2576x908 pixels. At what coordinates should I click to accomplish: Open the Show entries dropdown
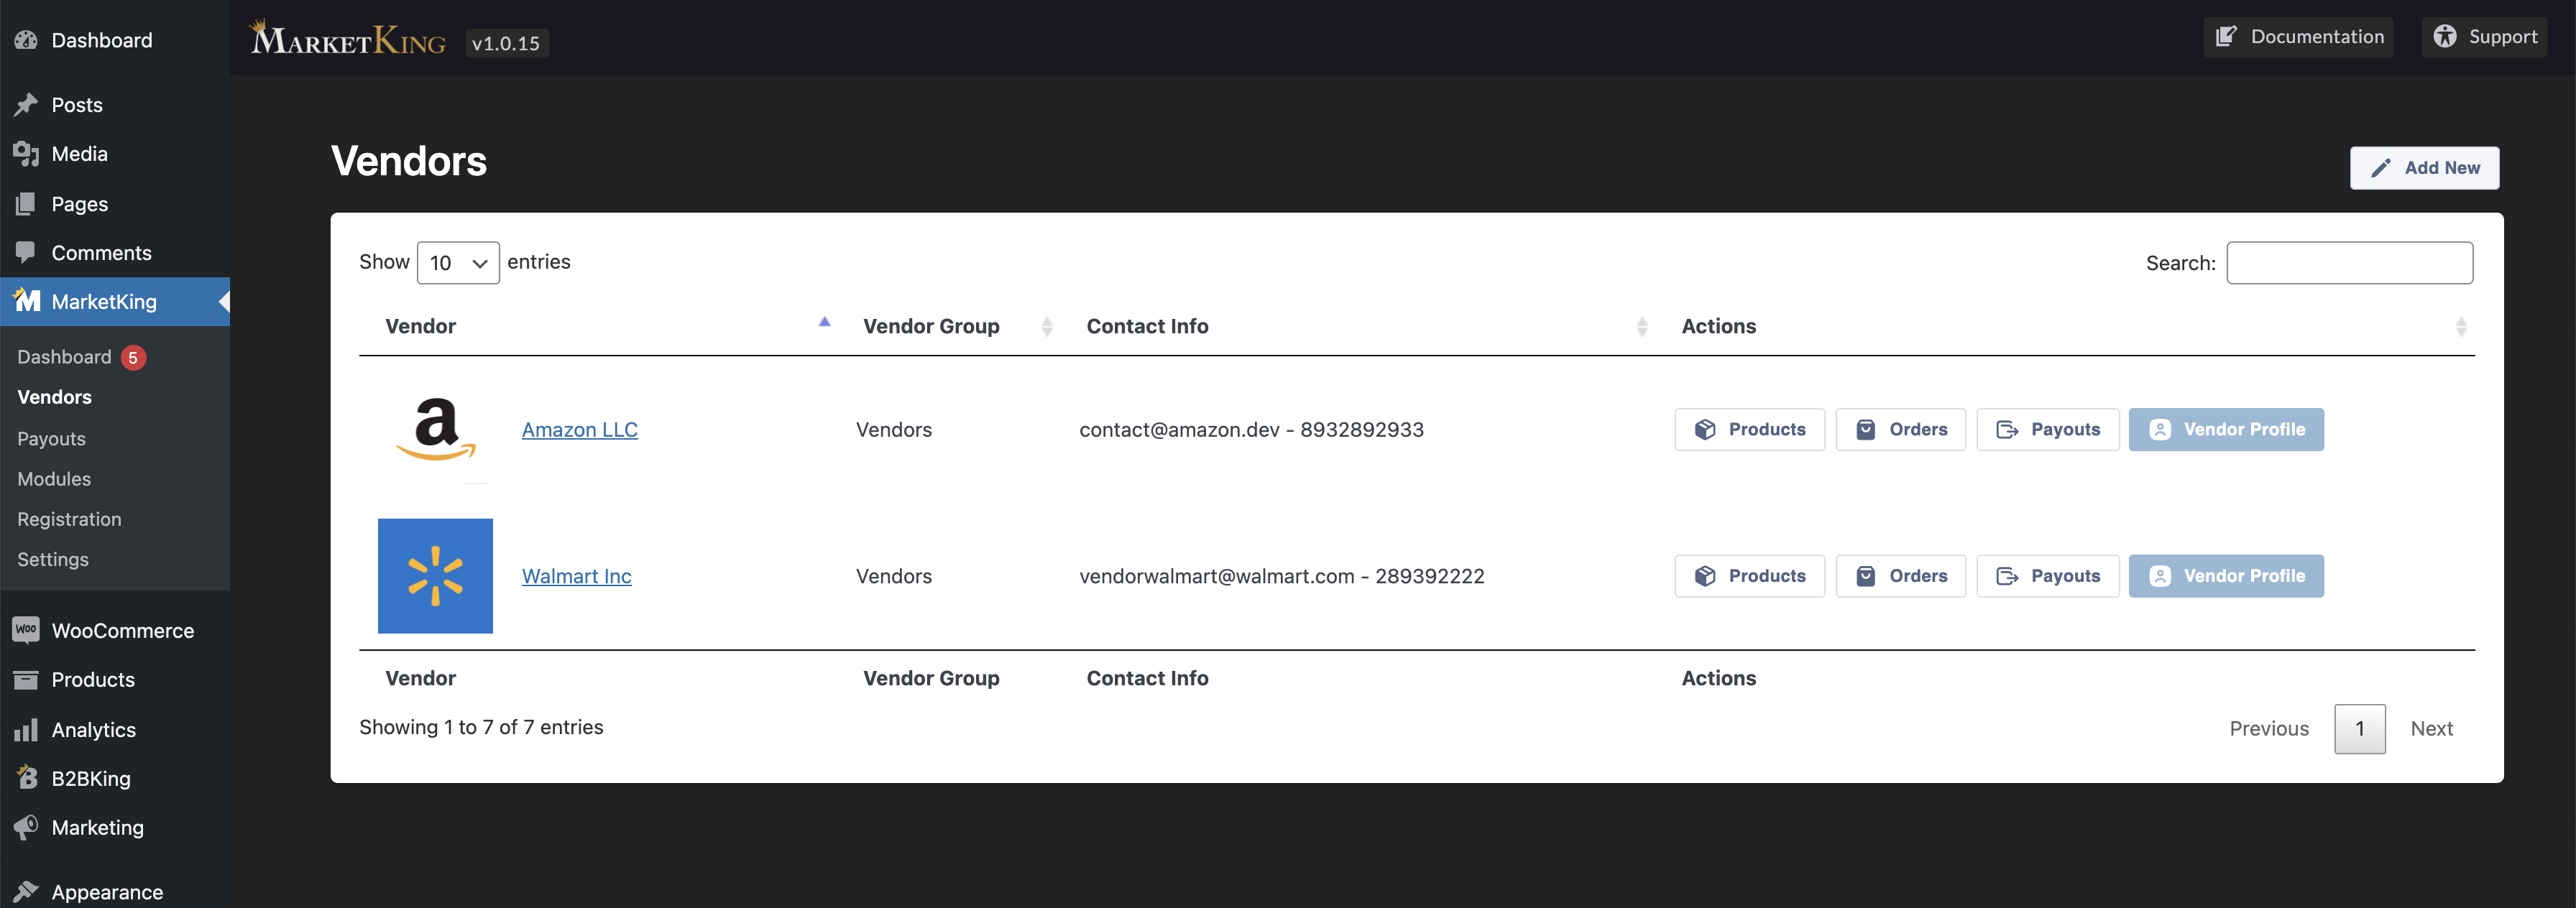click(457, 262)
